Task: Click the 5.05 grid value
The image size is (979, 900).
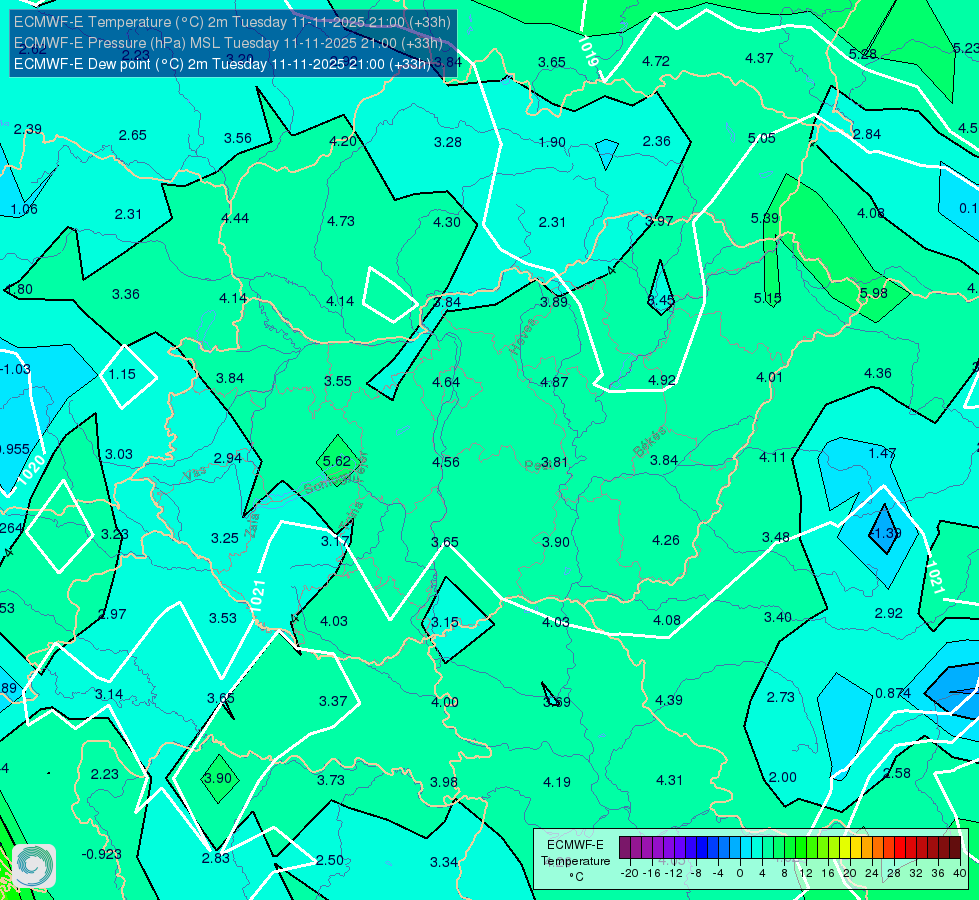Action: tap(762, 138)
